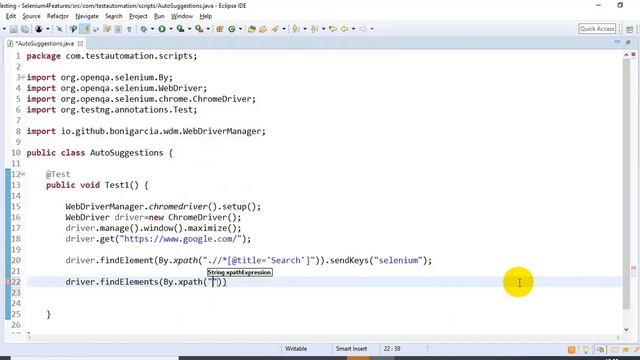Click the light bulb tip icon in status bar
The image size is (640, 360).
coord(586,350)
